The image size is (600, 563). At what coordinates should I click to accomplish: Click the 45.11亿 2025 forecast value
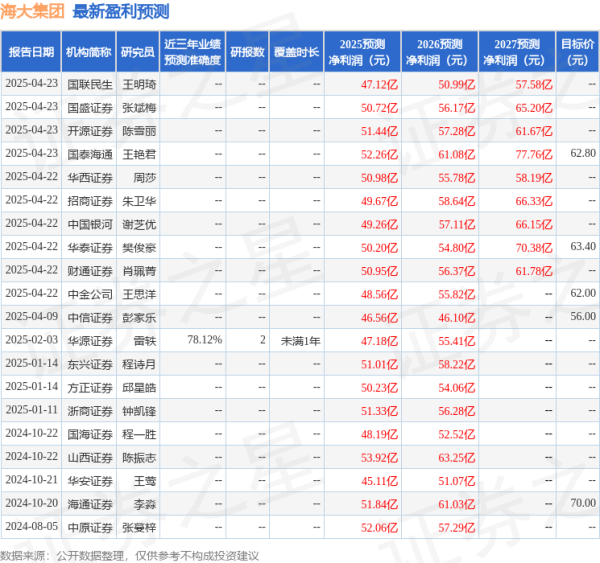coord(379,481)
